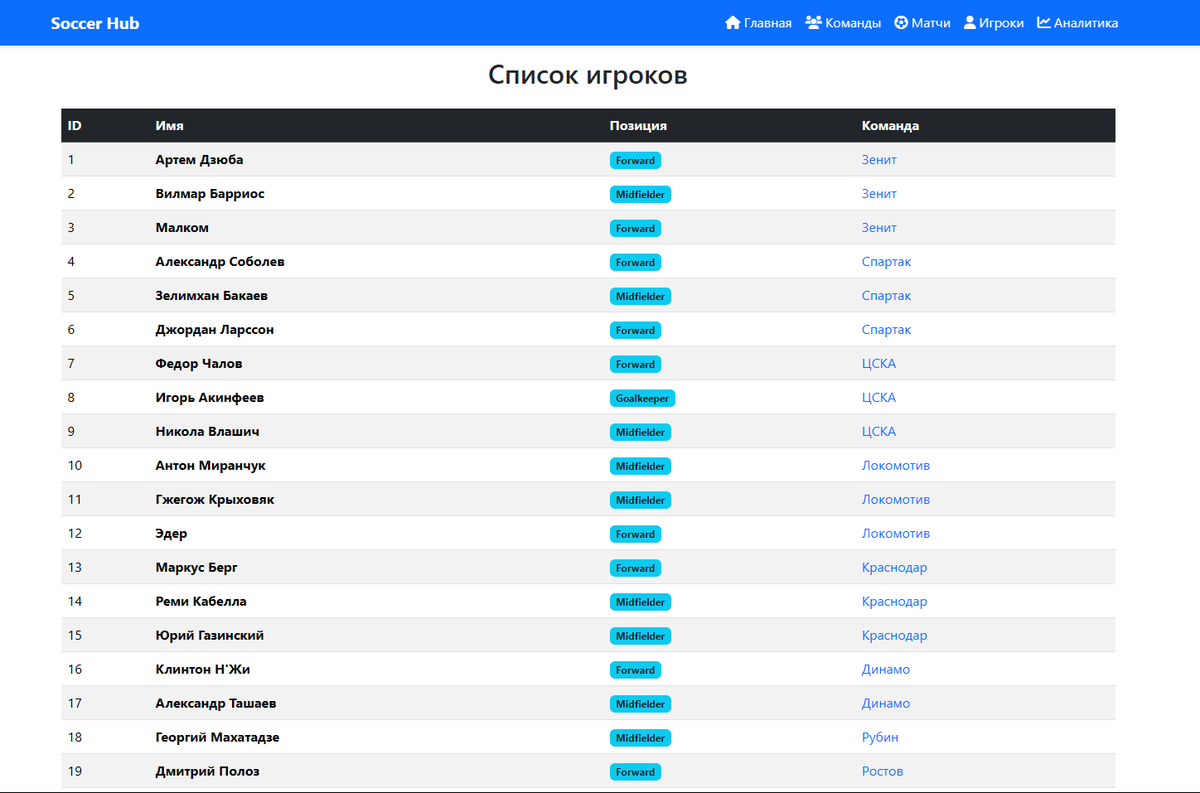Screen dimensions: 1200x793
Task: Click the player name Георгий Махатадзе
Action: coord(218,738)
